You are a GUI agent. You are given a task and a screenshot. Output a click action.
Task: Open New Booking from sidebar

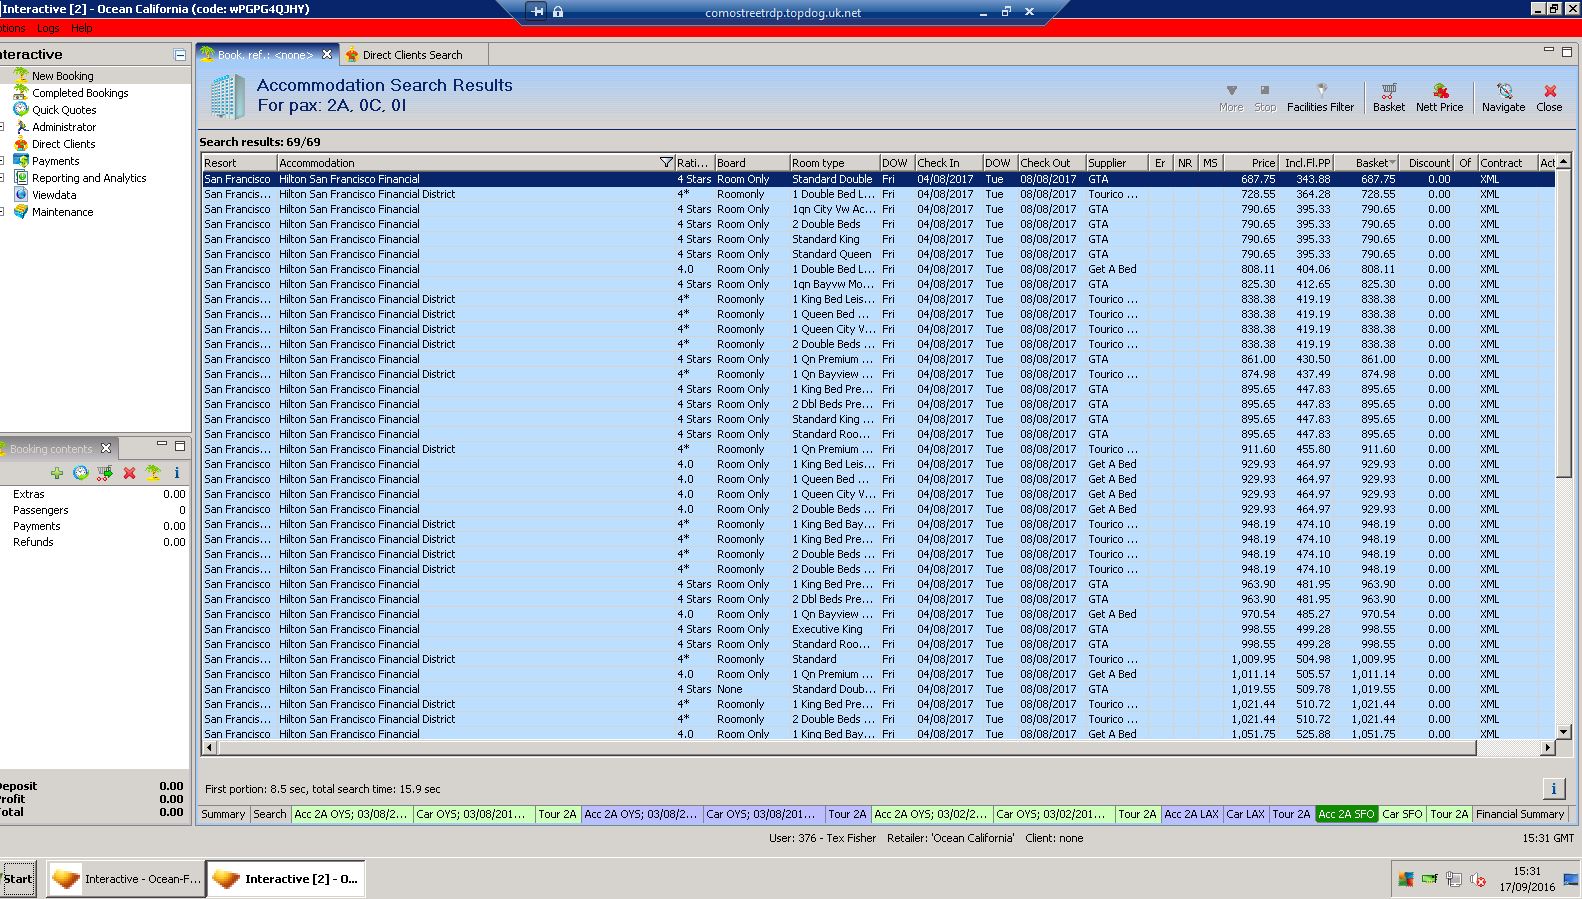tap(62, 76)
